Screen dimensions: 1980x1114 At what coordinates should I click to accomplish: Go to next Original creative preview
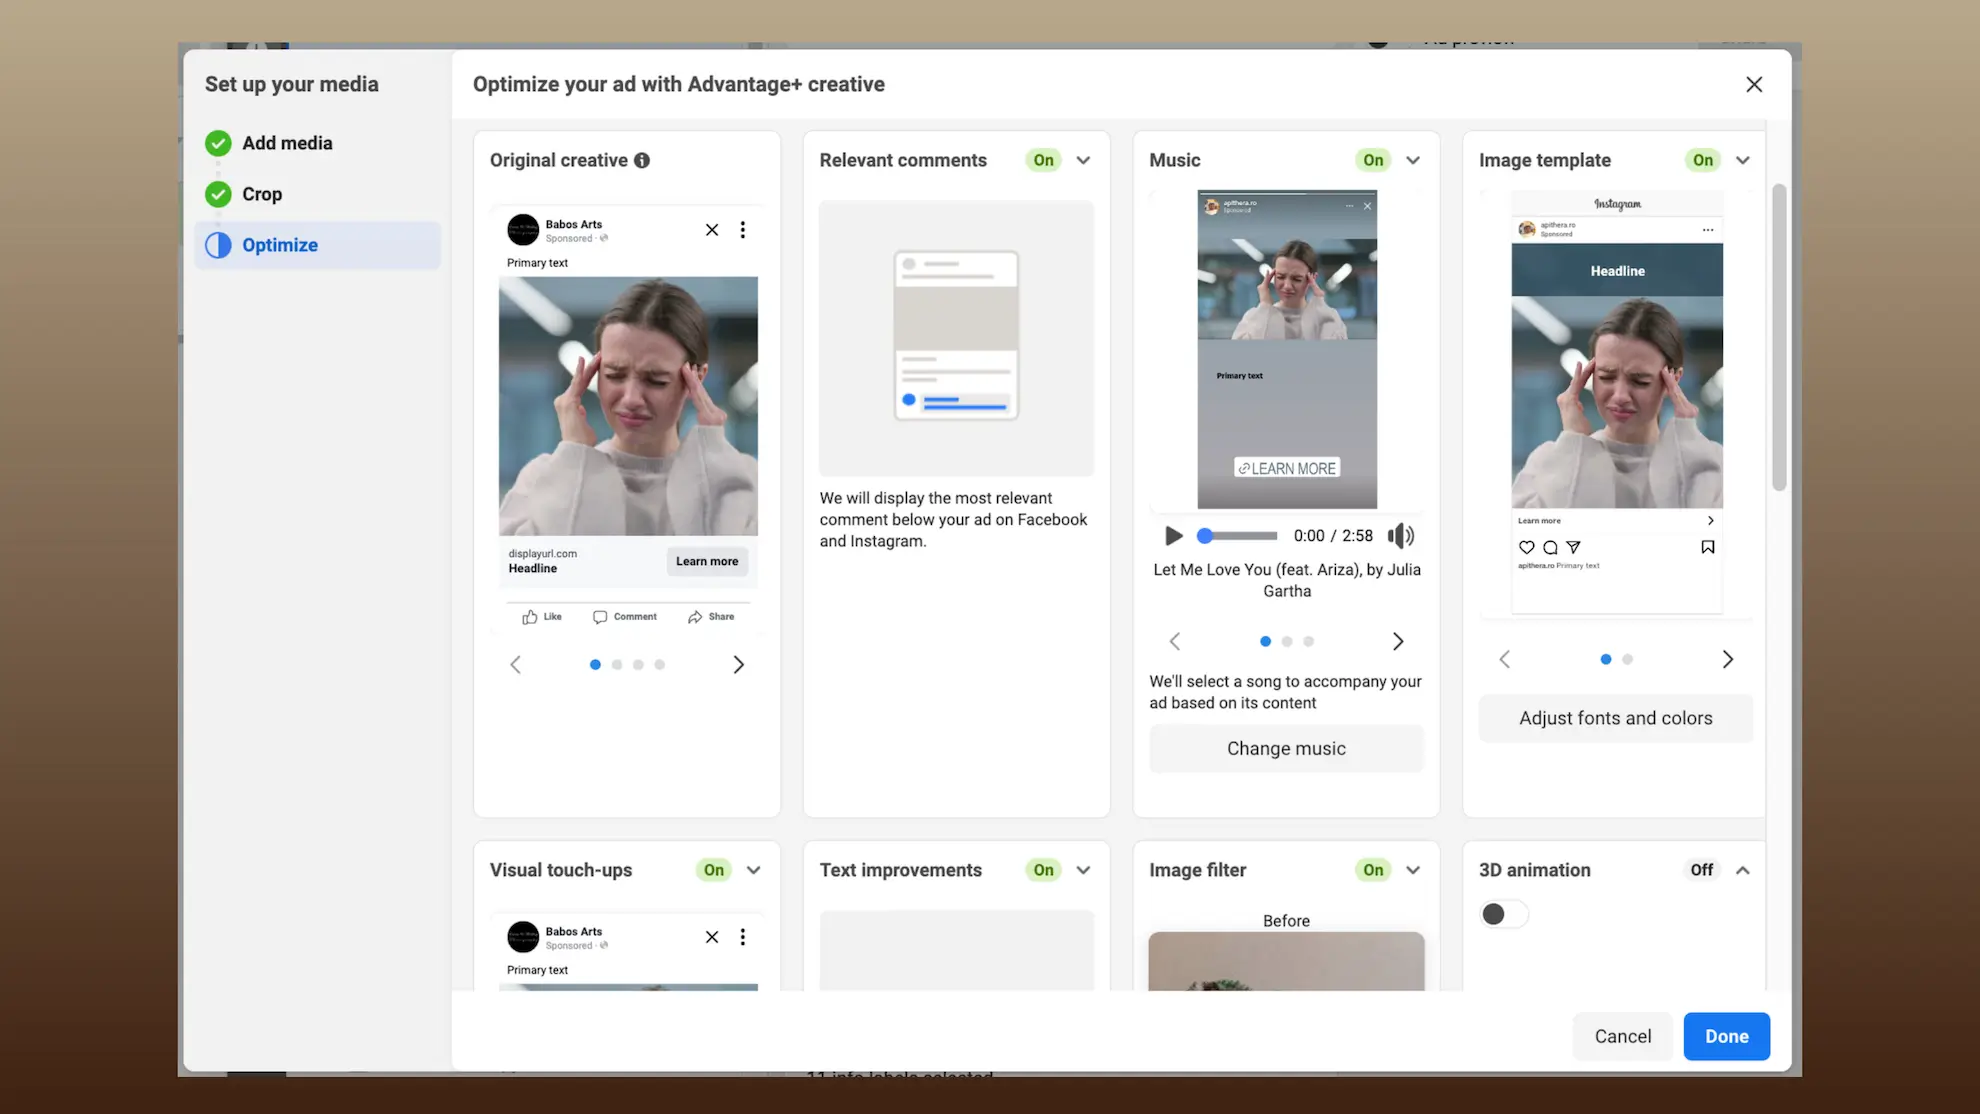739,665
